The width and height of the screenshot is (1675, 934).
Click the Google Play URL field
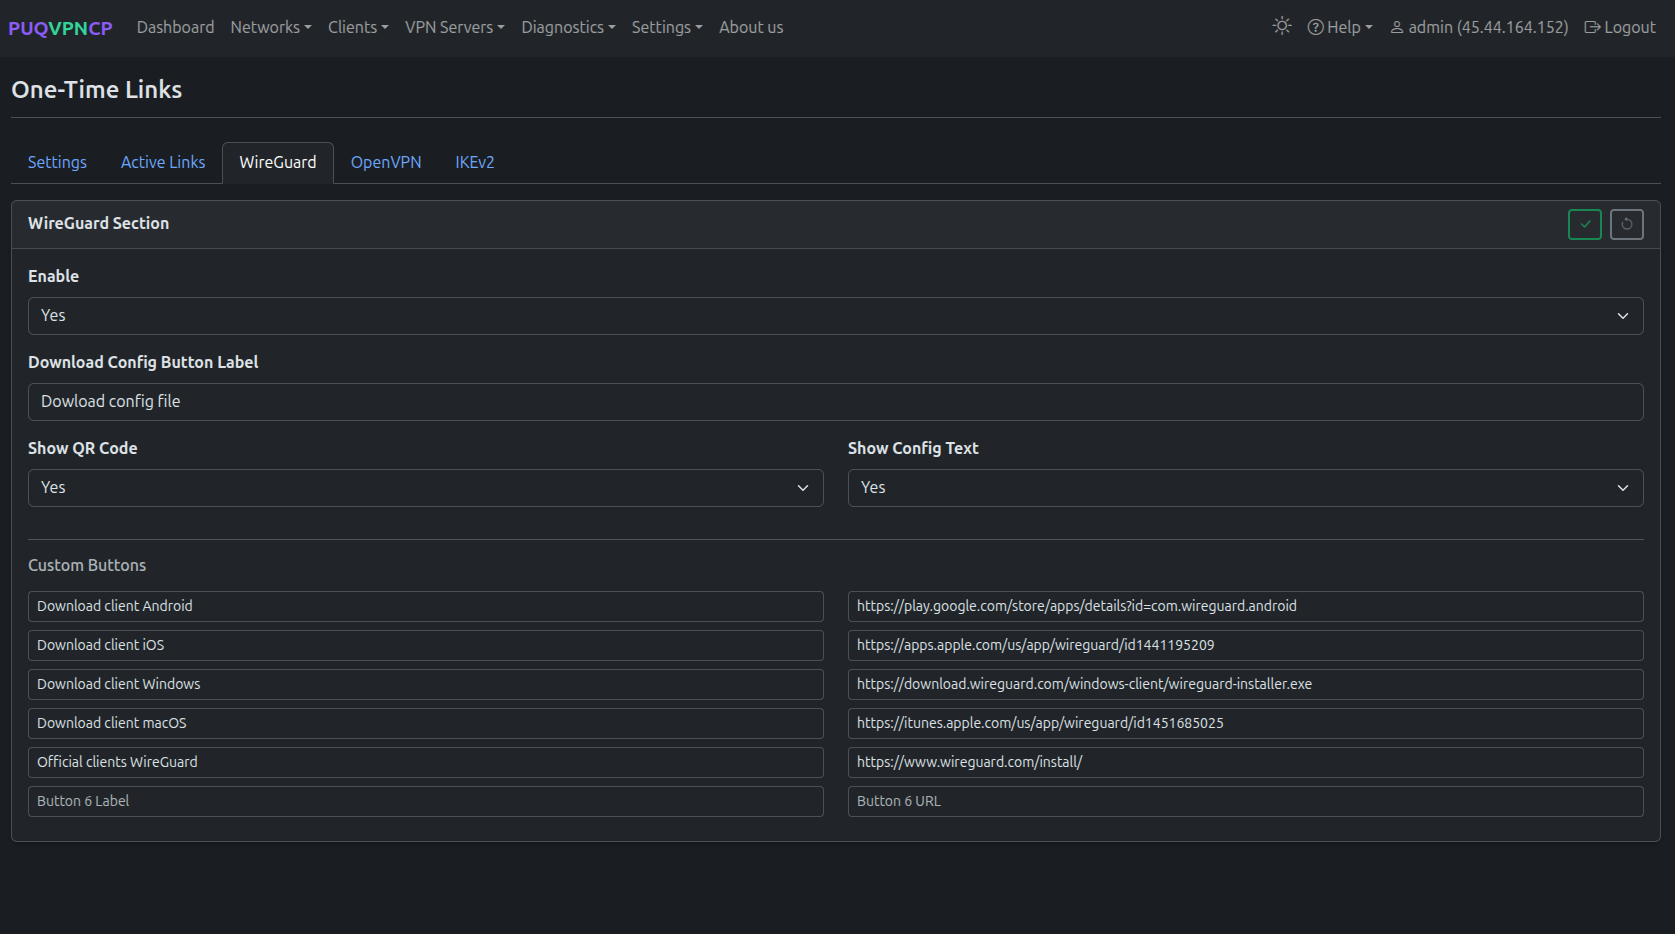(1245, 606)
